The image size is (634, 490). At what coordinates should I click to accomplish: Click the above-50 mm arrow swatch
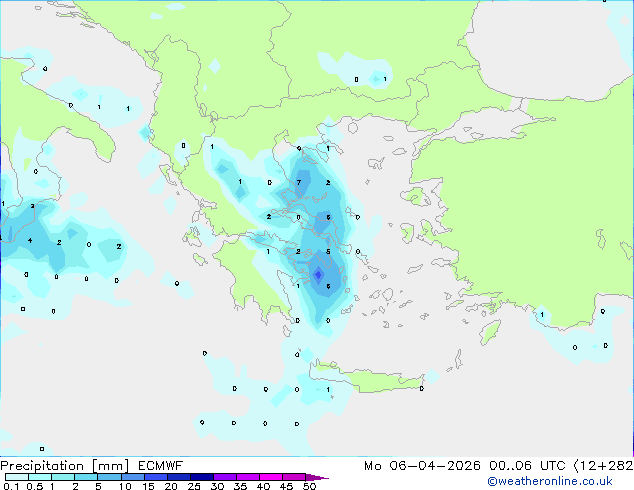[317, 477]
